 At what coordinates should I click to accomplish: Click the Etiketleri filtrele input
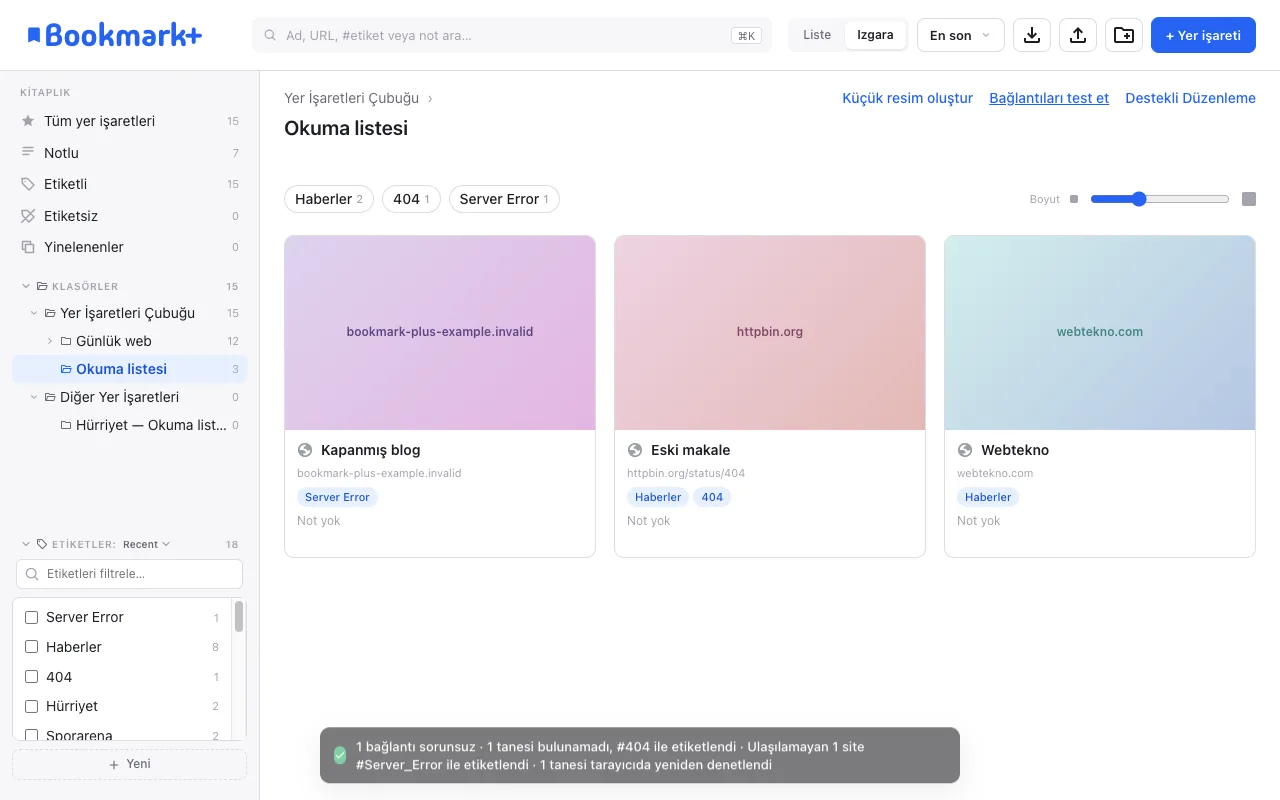tap(129, 574)
